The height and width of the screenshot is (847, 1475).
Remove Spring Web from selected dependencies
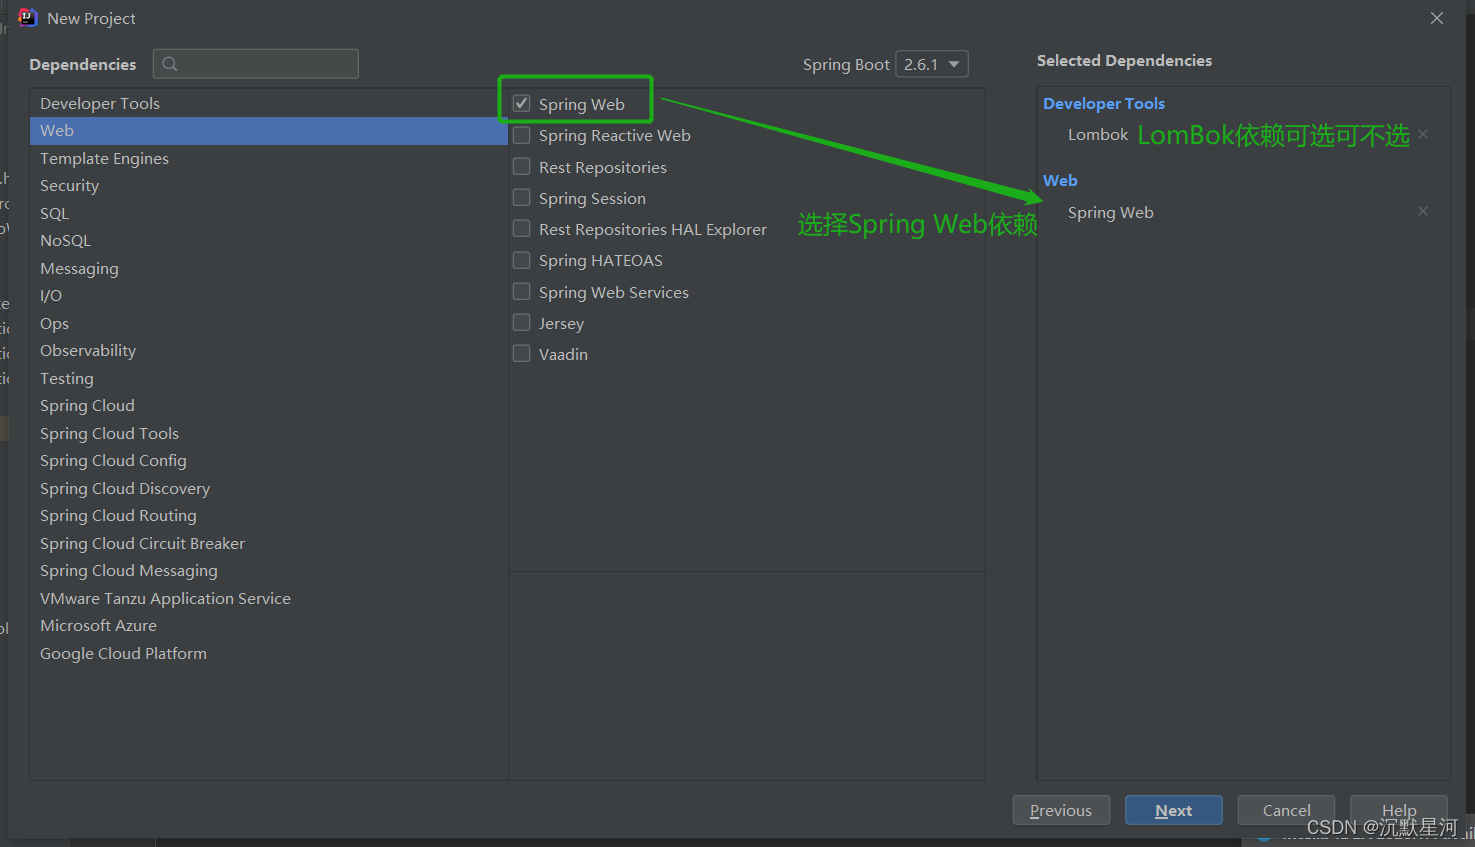pyautogui.click(x=1423, y=211)
